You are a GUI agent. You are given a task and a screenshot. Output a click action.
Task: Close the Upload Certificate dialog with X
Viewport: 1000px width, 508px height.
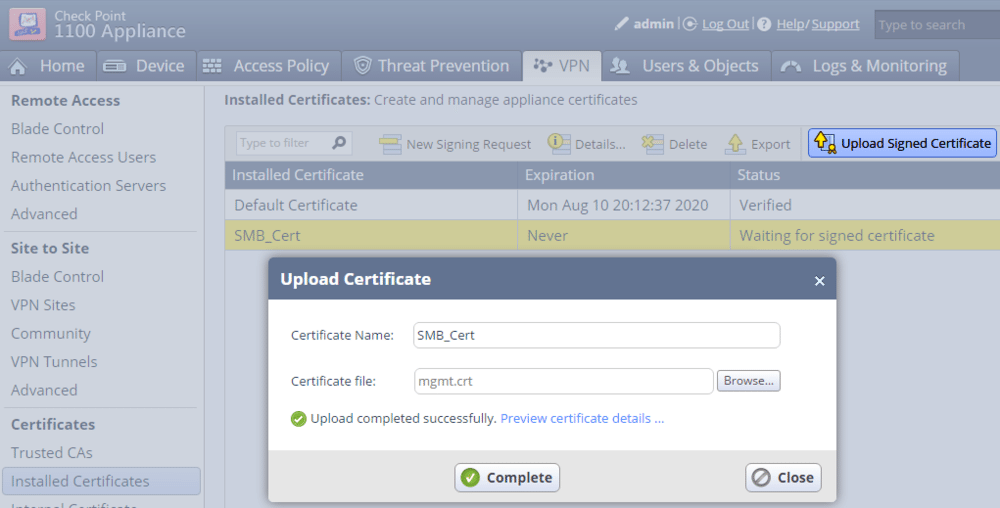click(x=819, y=281)
